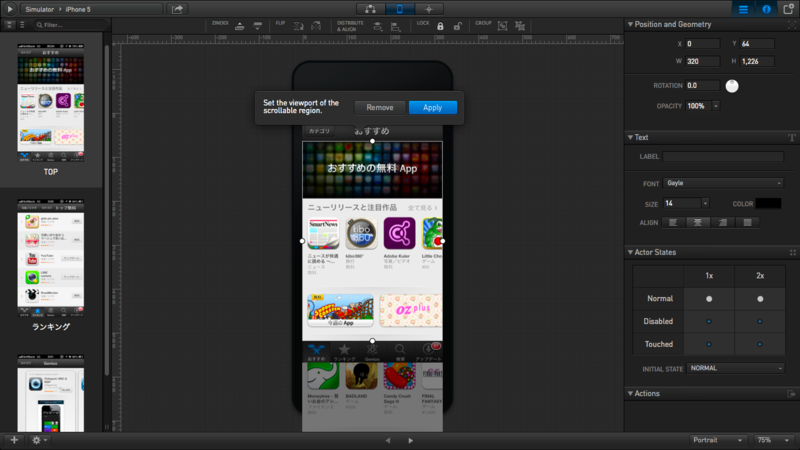Click the W width field
The height and width of the screenshot is (450, 800).
[702, 61]
